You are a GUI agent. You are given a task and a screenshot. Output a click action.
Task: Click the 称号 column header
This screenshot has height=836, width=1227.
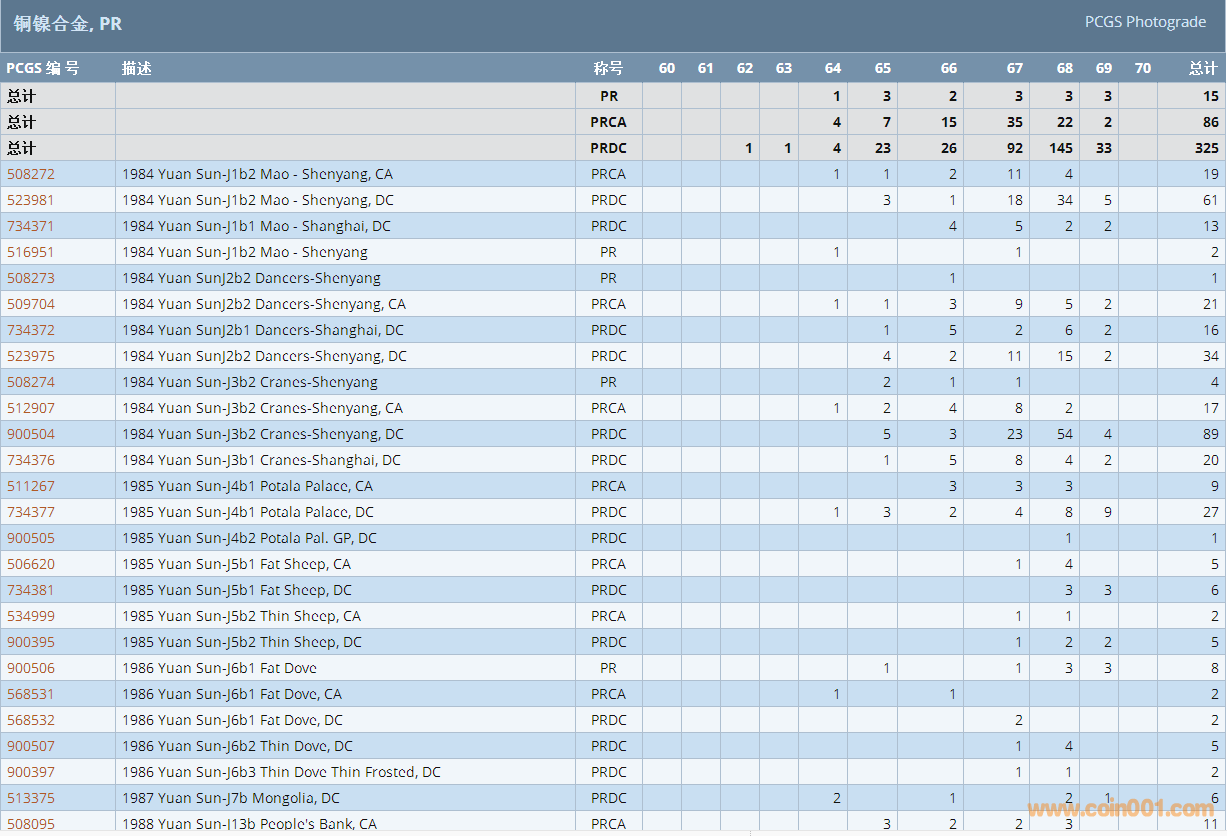(x=608, y=68)
